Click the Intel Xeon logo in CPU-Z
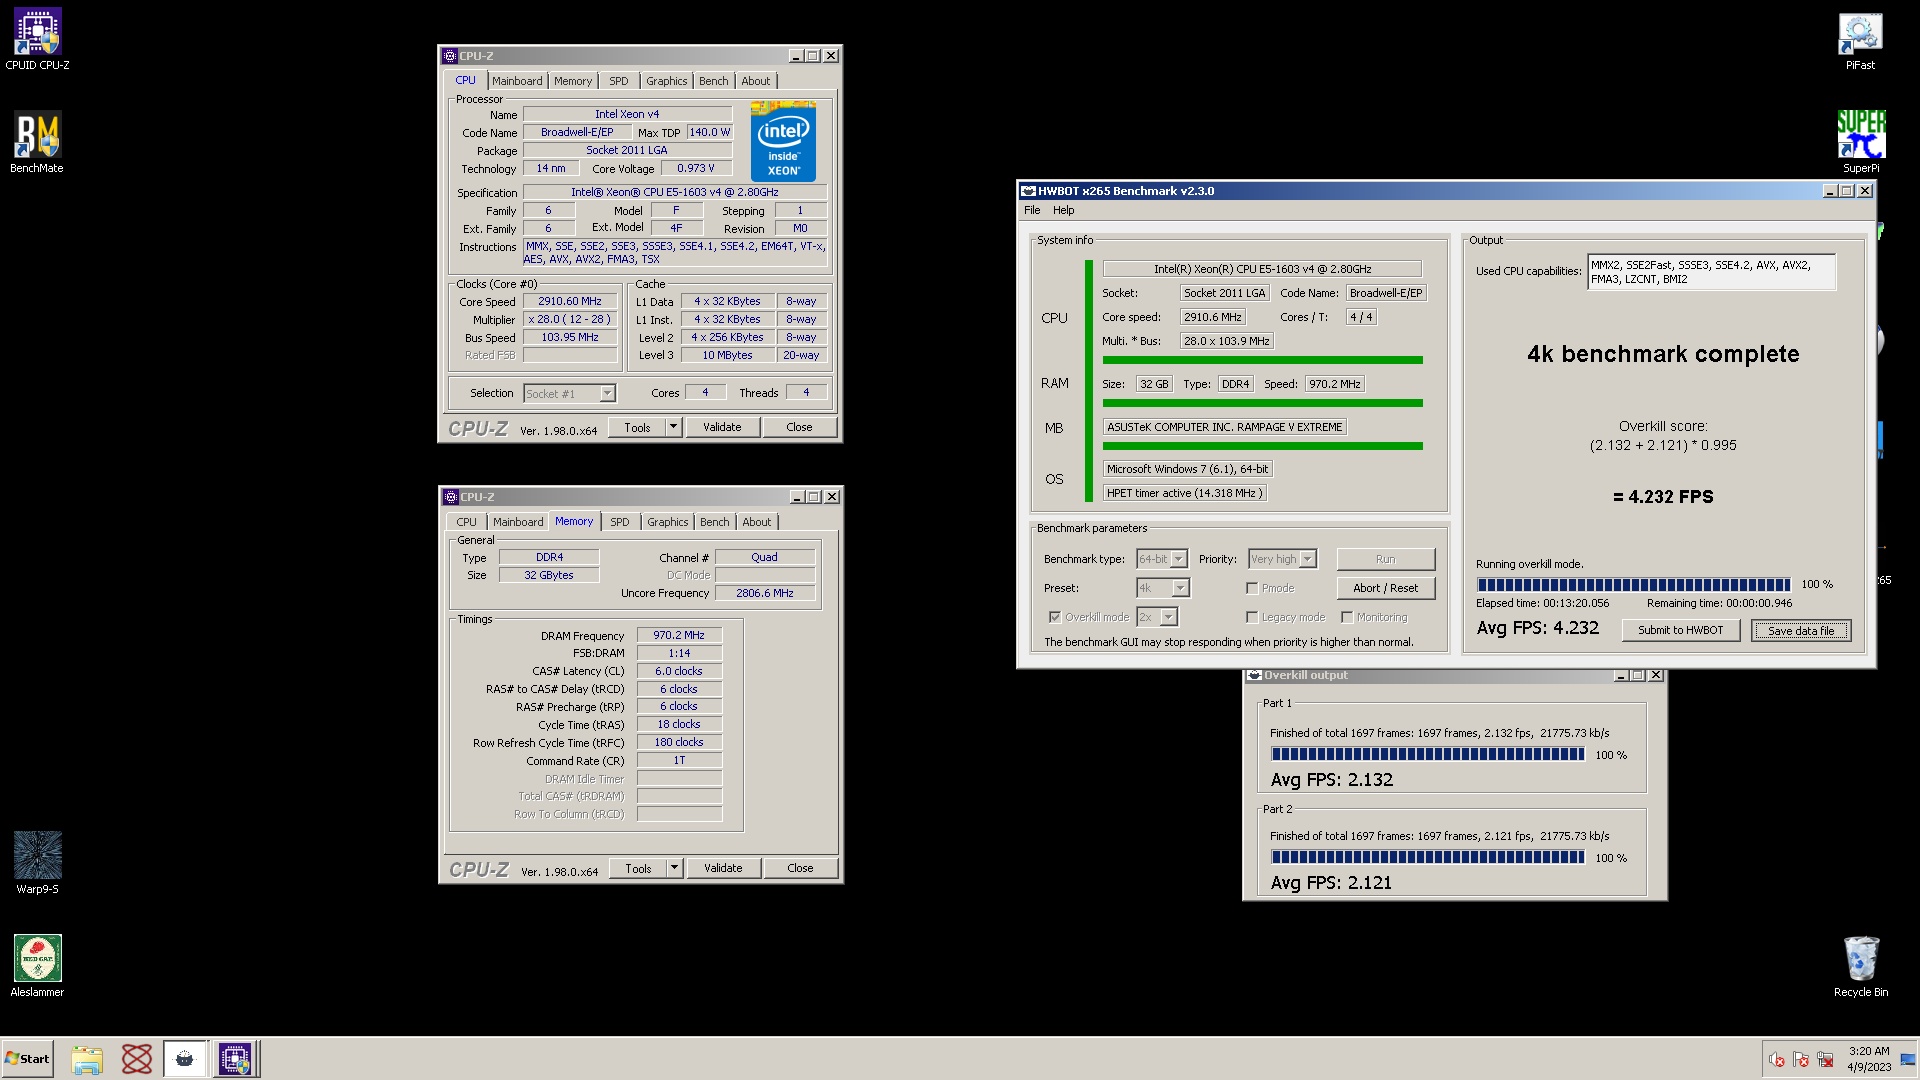 coord(783,141)
